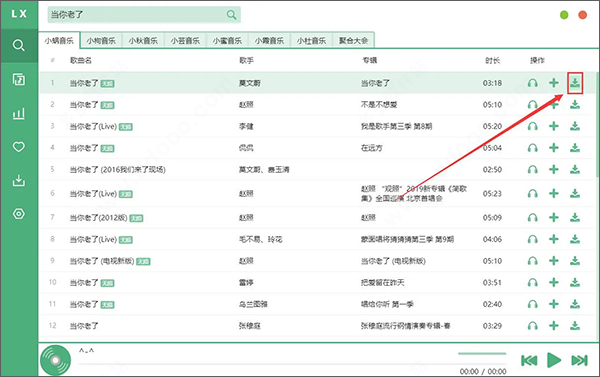Click the spinning disc cover in player bar

(x=55, y=360)
